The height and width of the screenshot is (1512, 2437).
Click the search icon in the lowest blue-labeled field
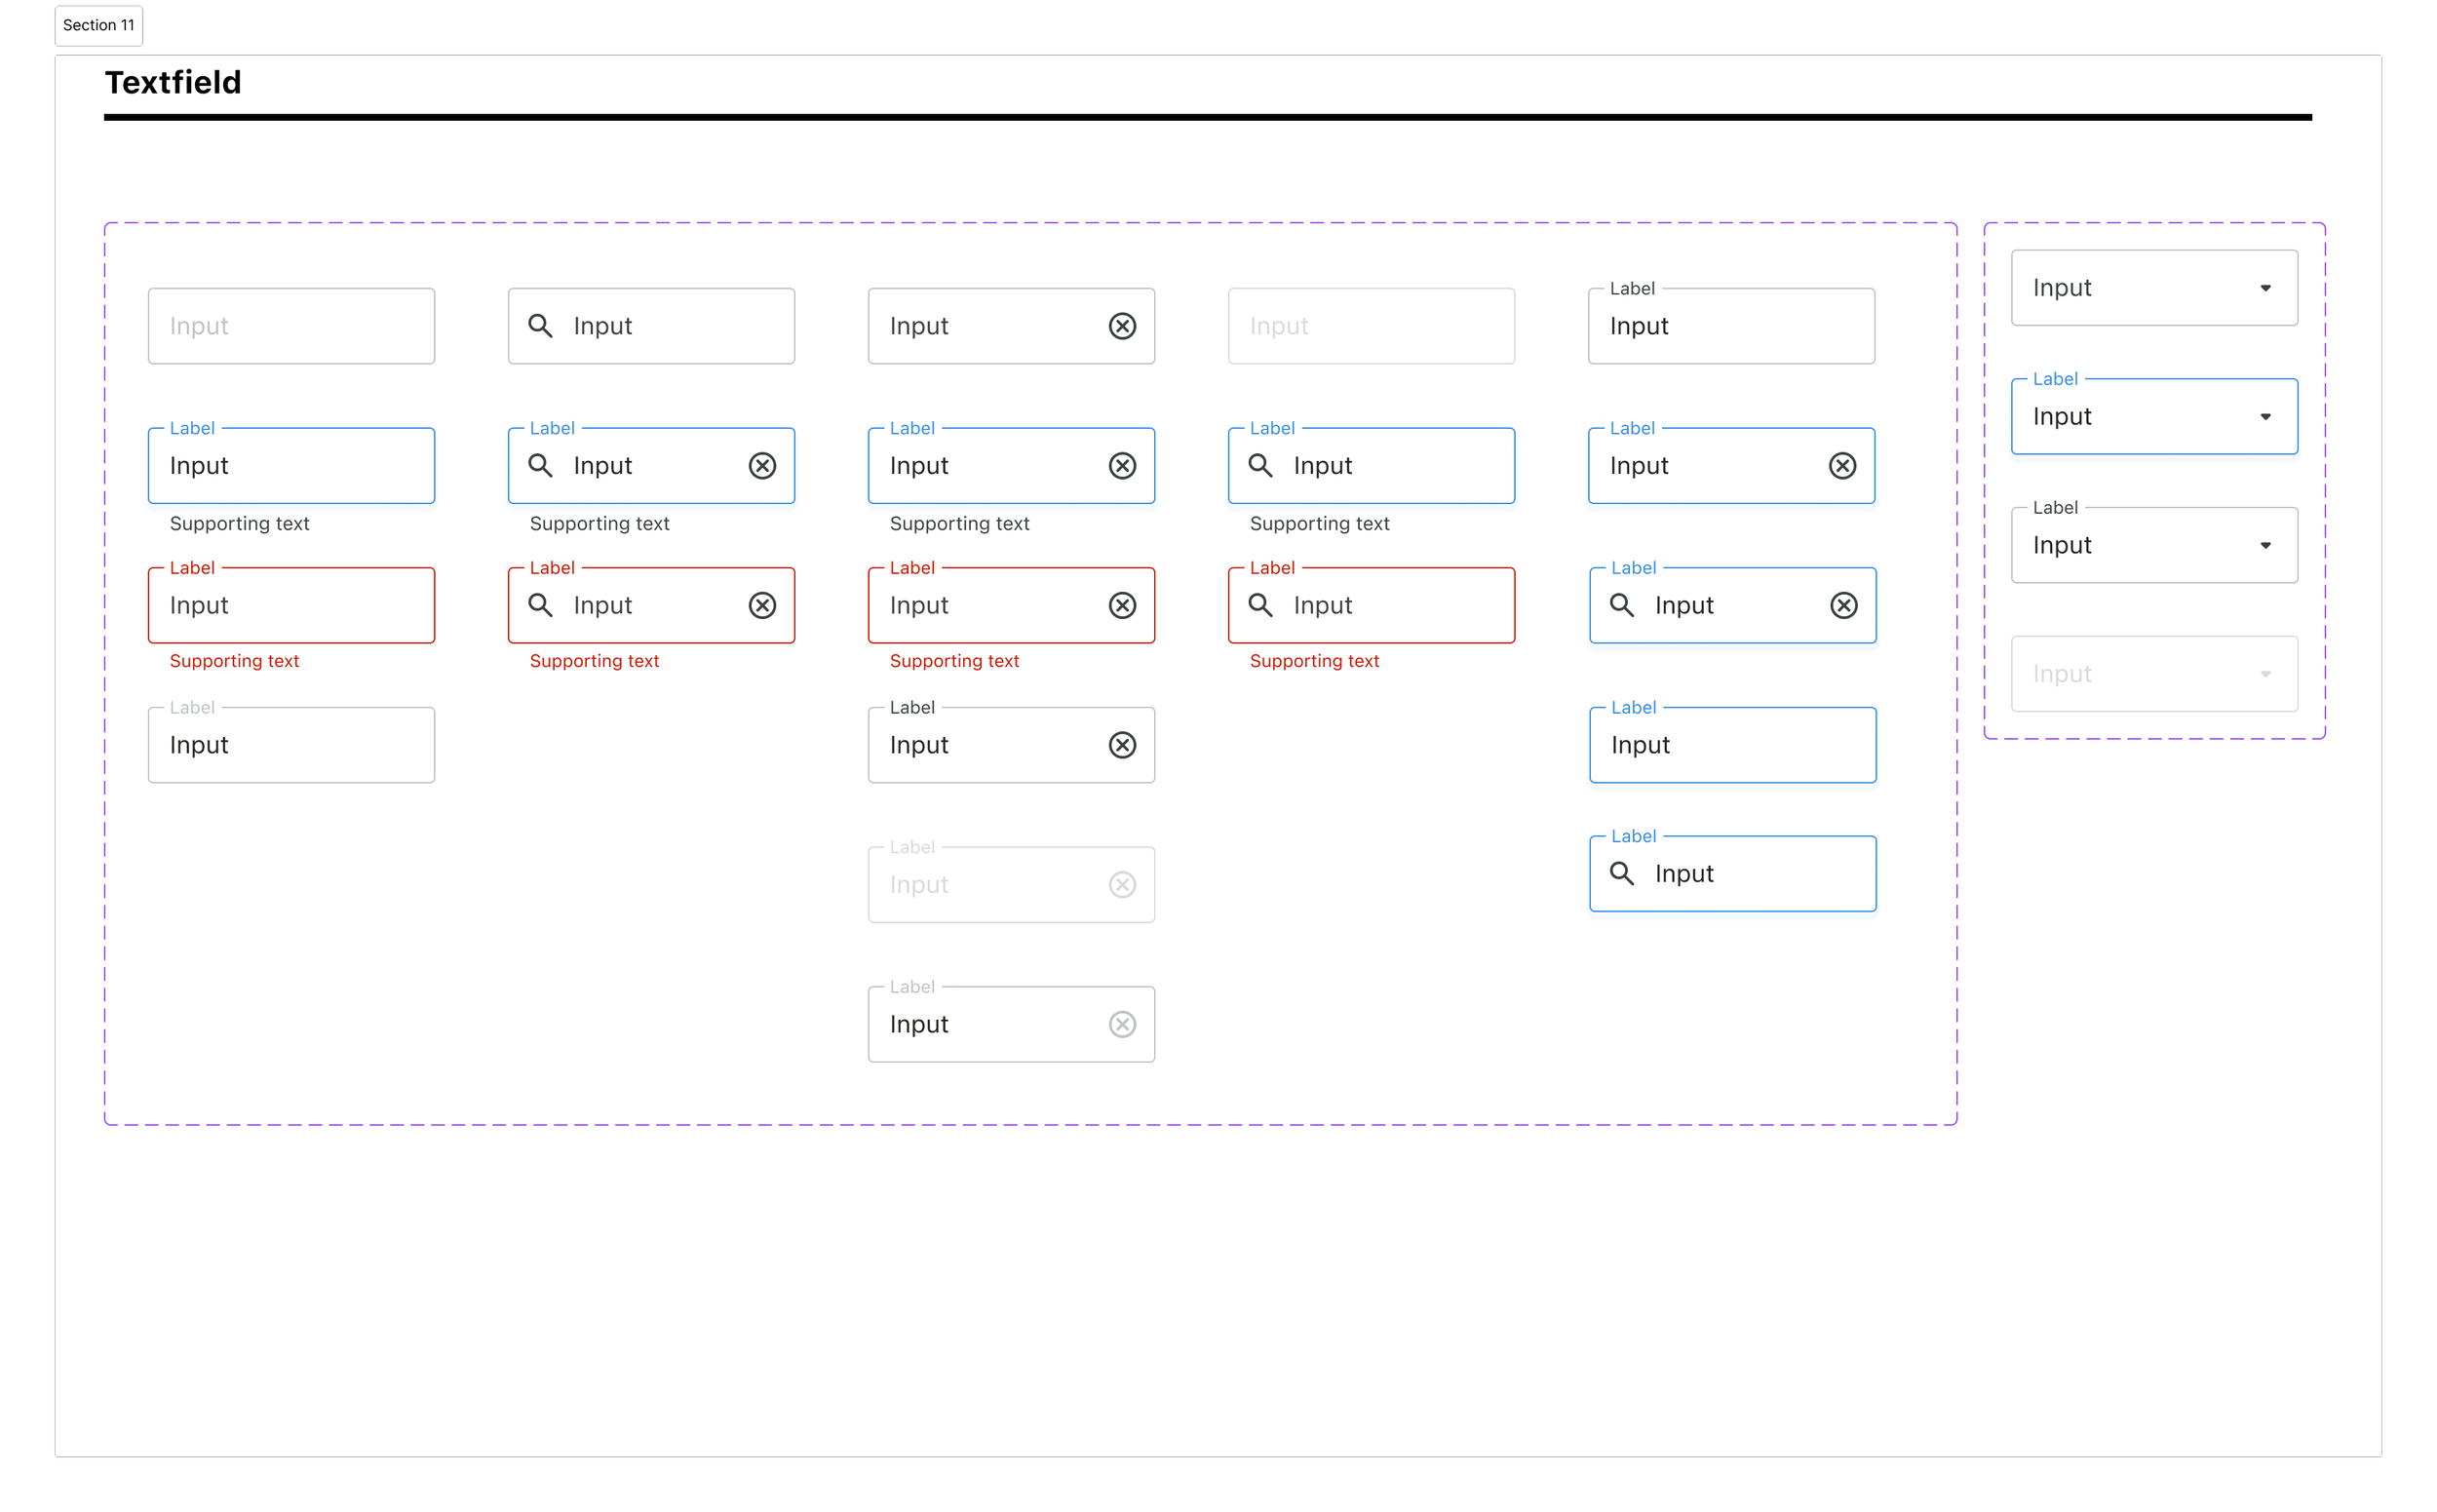(x=1621, y=874)
